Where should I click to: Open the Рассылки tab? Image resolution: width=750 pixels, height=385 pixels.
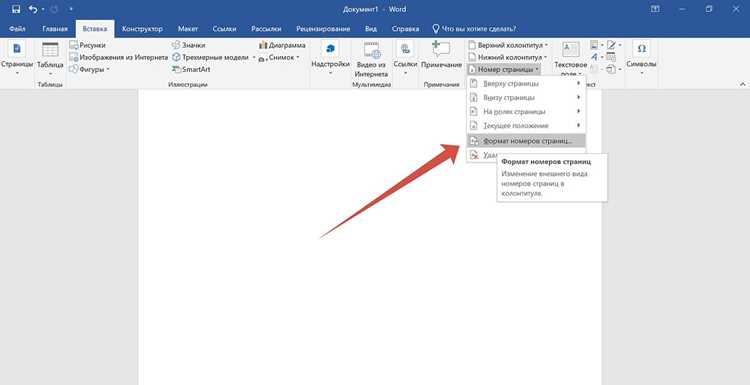pyautogui.click(x=265, y=29)
